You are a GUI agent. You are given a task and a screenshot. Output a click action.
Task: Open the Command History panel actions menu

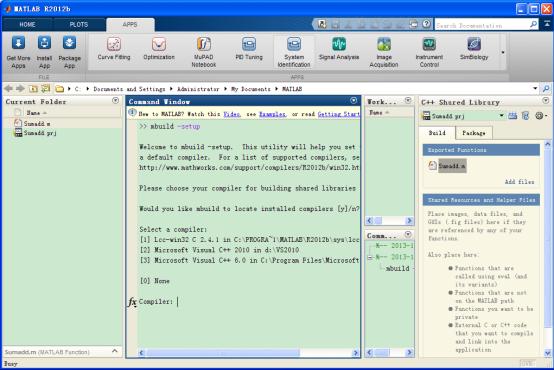click(408, 234)
